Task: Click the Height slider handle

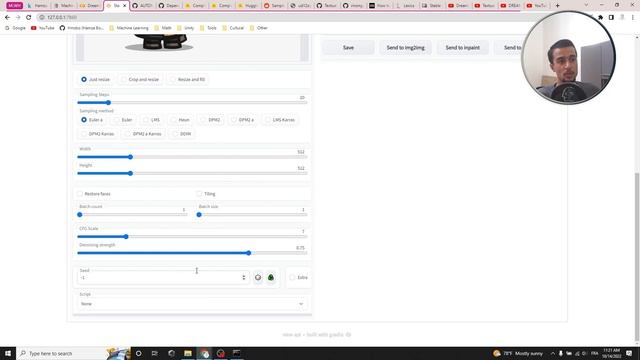Action: [x=130, y=173]
